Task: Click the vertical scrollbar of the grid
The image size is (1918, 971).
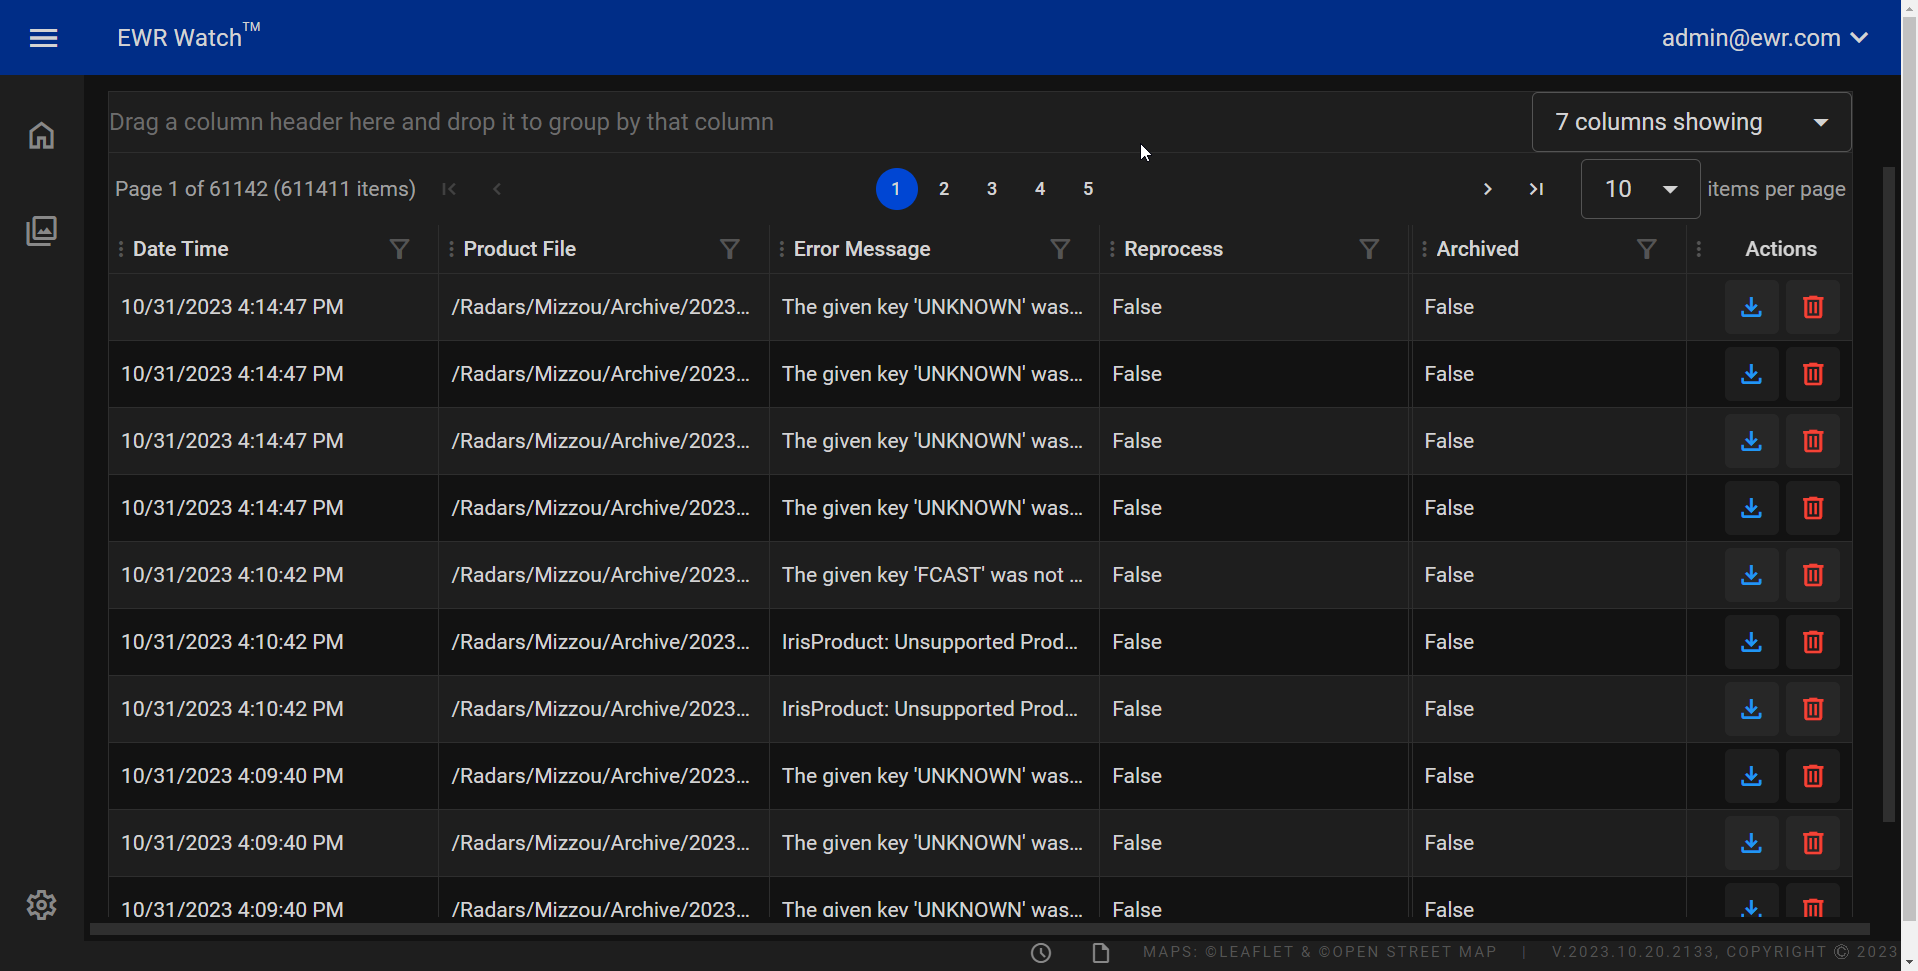Action: pos(1889,494)
